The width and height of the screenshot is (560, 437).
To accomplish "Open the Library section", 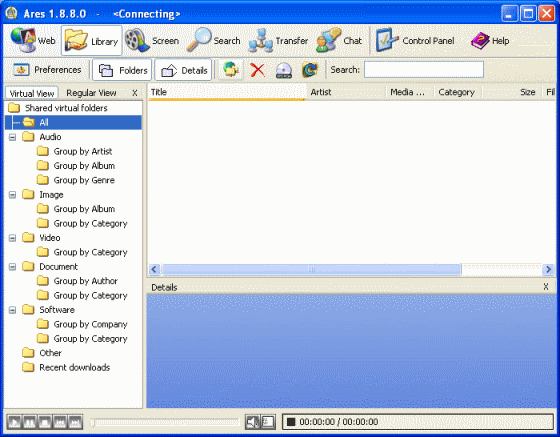I will (x=91, y=41).
